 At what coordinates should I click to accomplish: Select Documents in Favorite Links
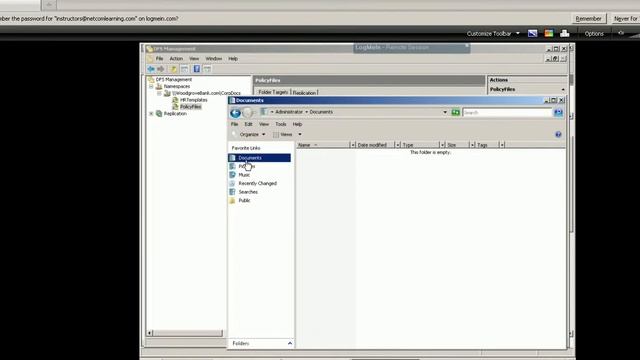point(259,158)
